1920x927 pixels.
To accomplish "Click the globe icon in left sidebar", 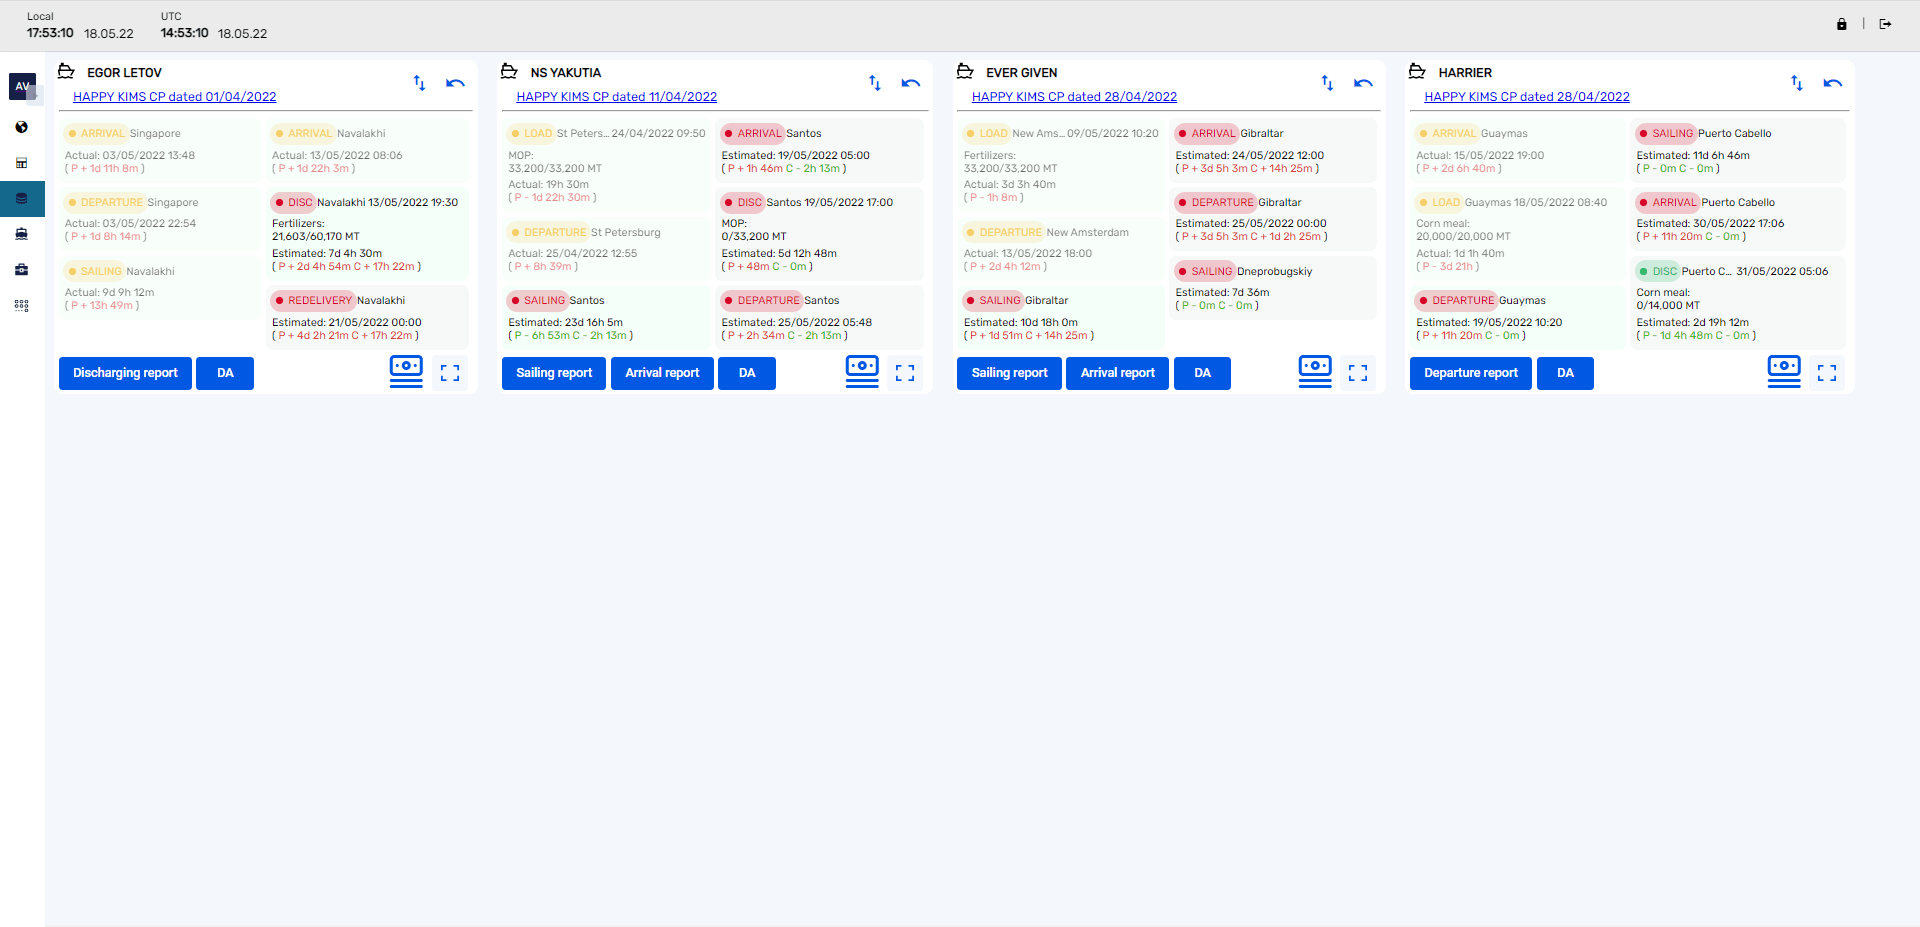I will 22,127.
